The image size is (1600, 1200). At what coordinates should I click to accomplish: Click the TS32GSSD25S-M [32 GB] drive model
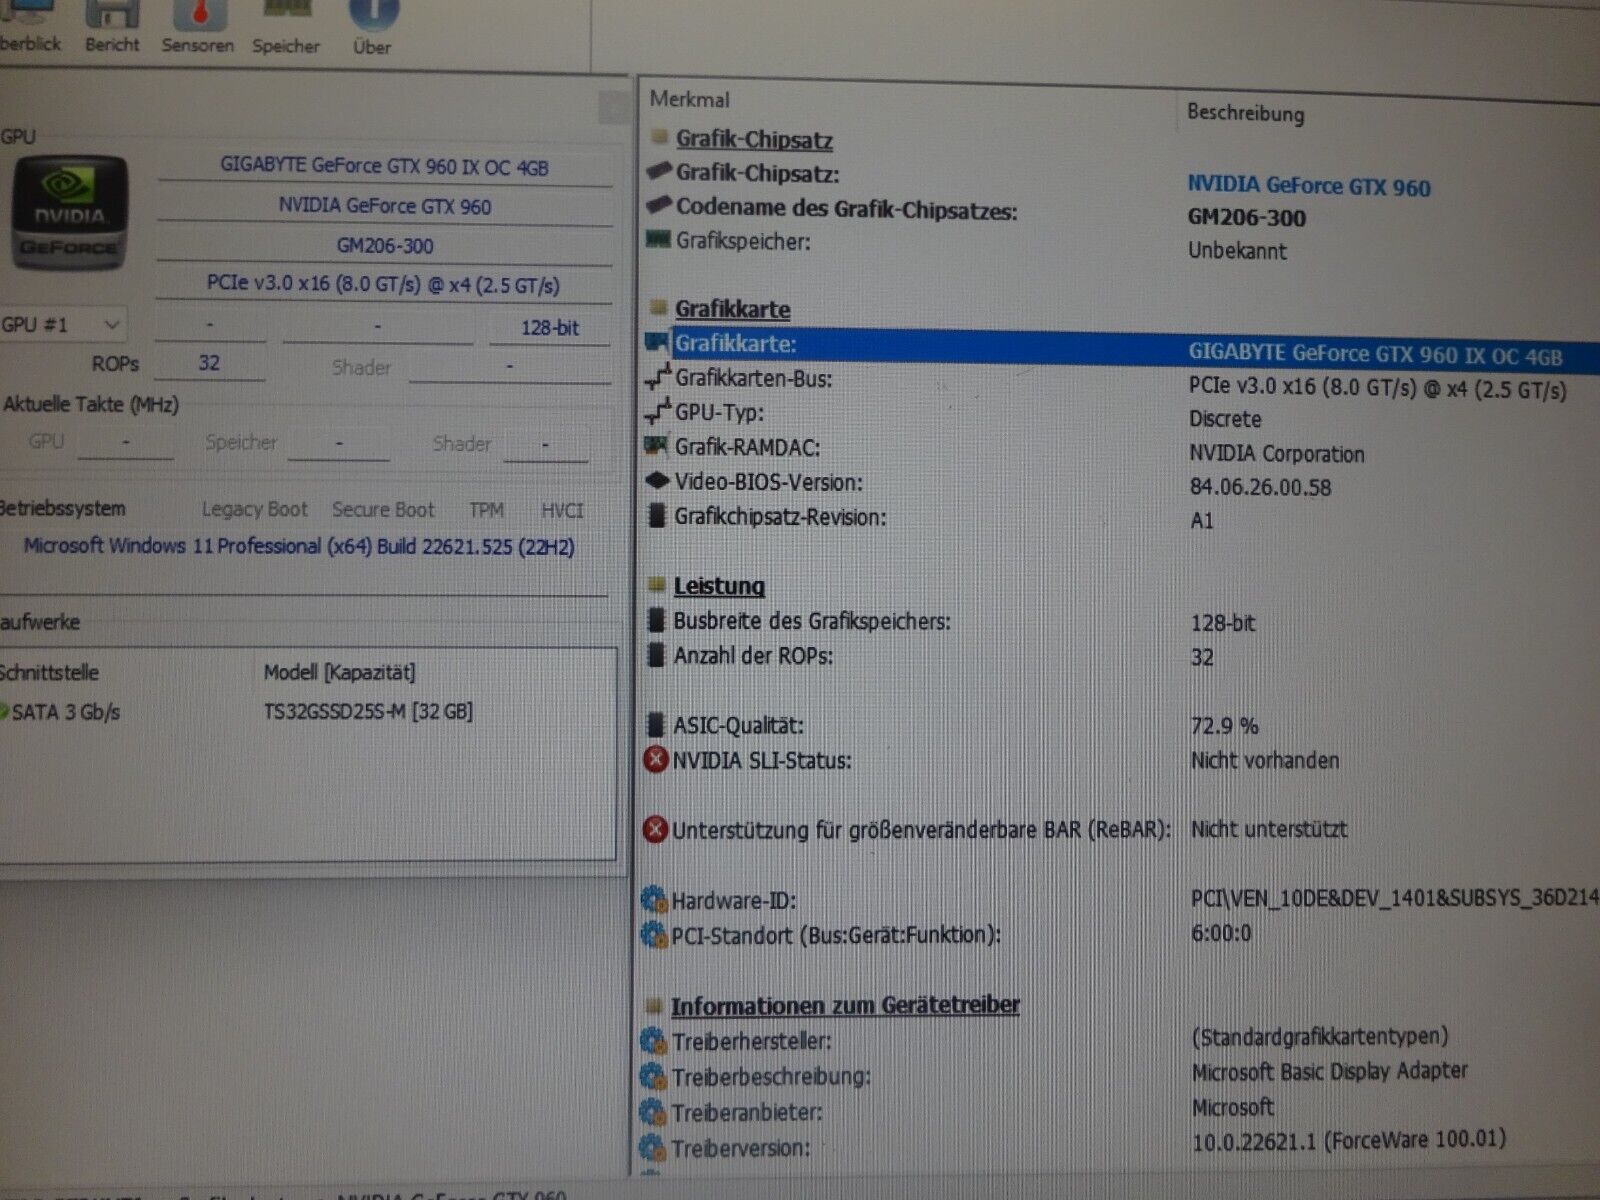[368, 711]
